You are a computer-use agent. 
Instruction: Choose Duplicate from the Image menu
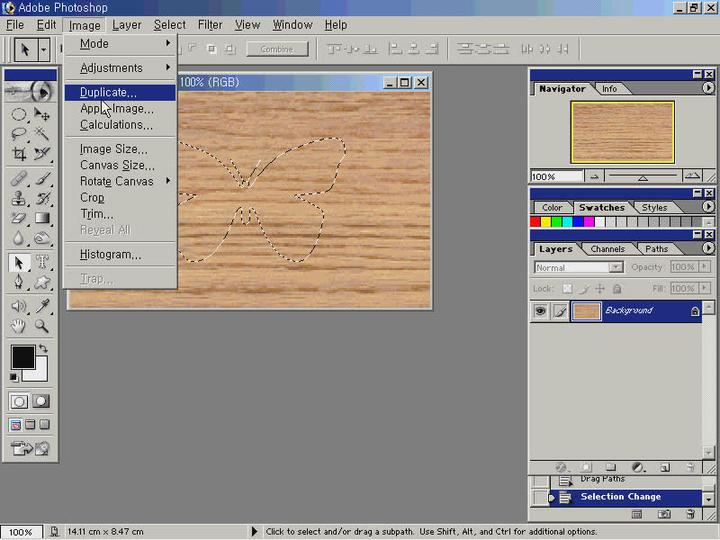point(120,92)
